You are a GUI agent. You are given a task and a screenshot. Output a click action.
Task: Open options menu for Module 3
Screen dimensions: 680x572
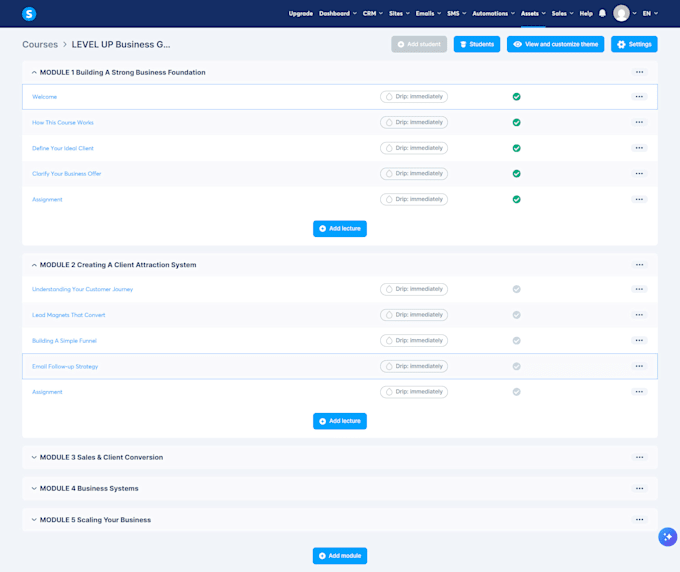click(x=639, y=457)
